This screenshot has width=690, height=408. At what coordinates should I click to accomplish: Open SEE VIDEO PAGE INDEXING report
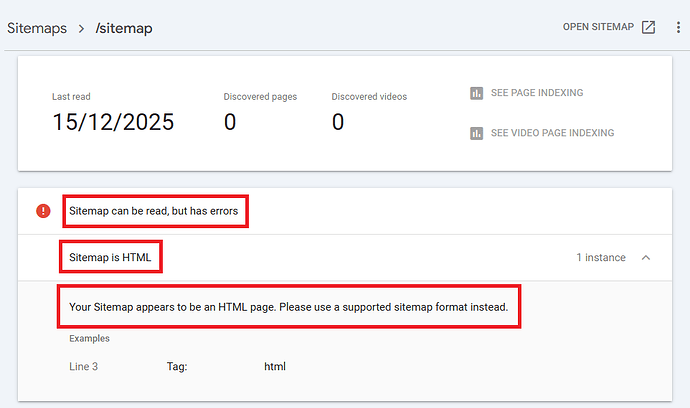coord(542,133)
